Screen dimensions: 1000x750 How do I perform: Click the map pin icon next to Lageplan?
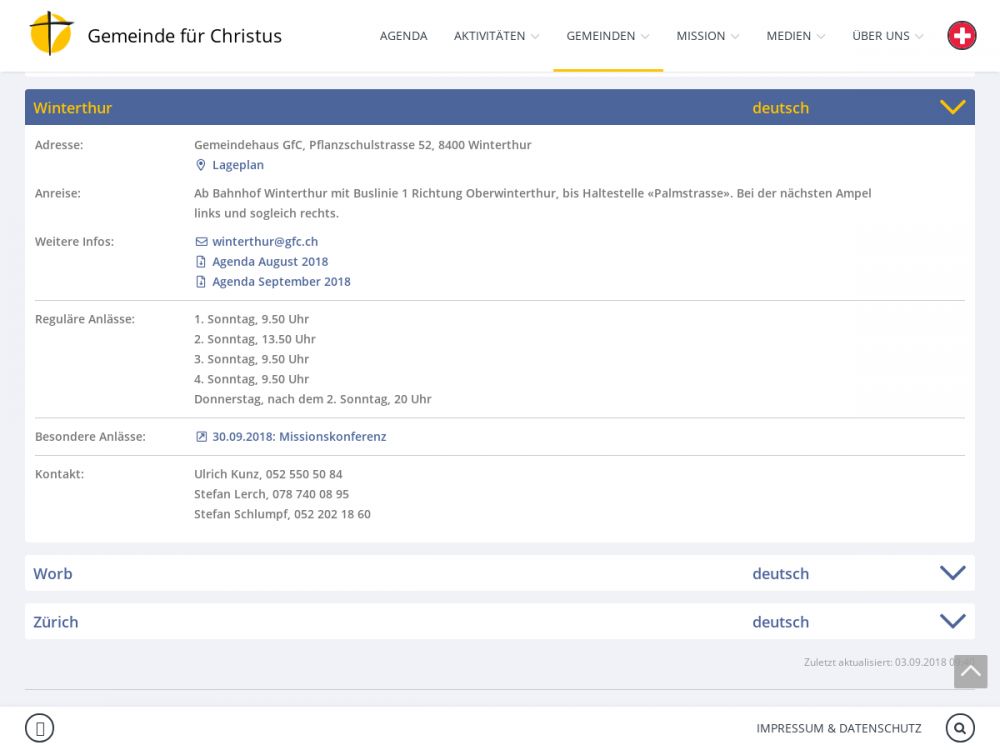tap(200, 165)
